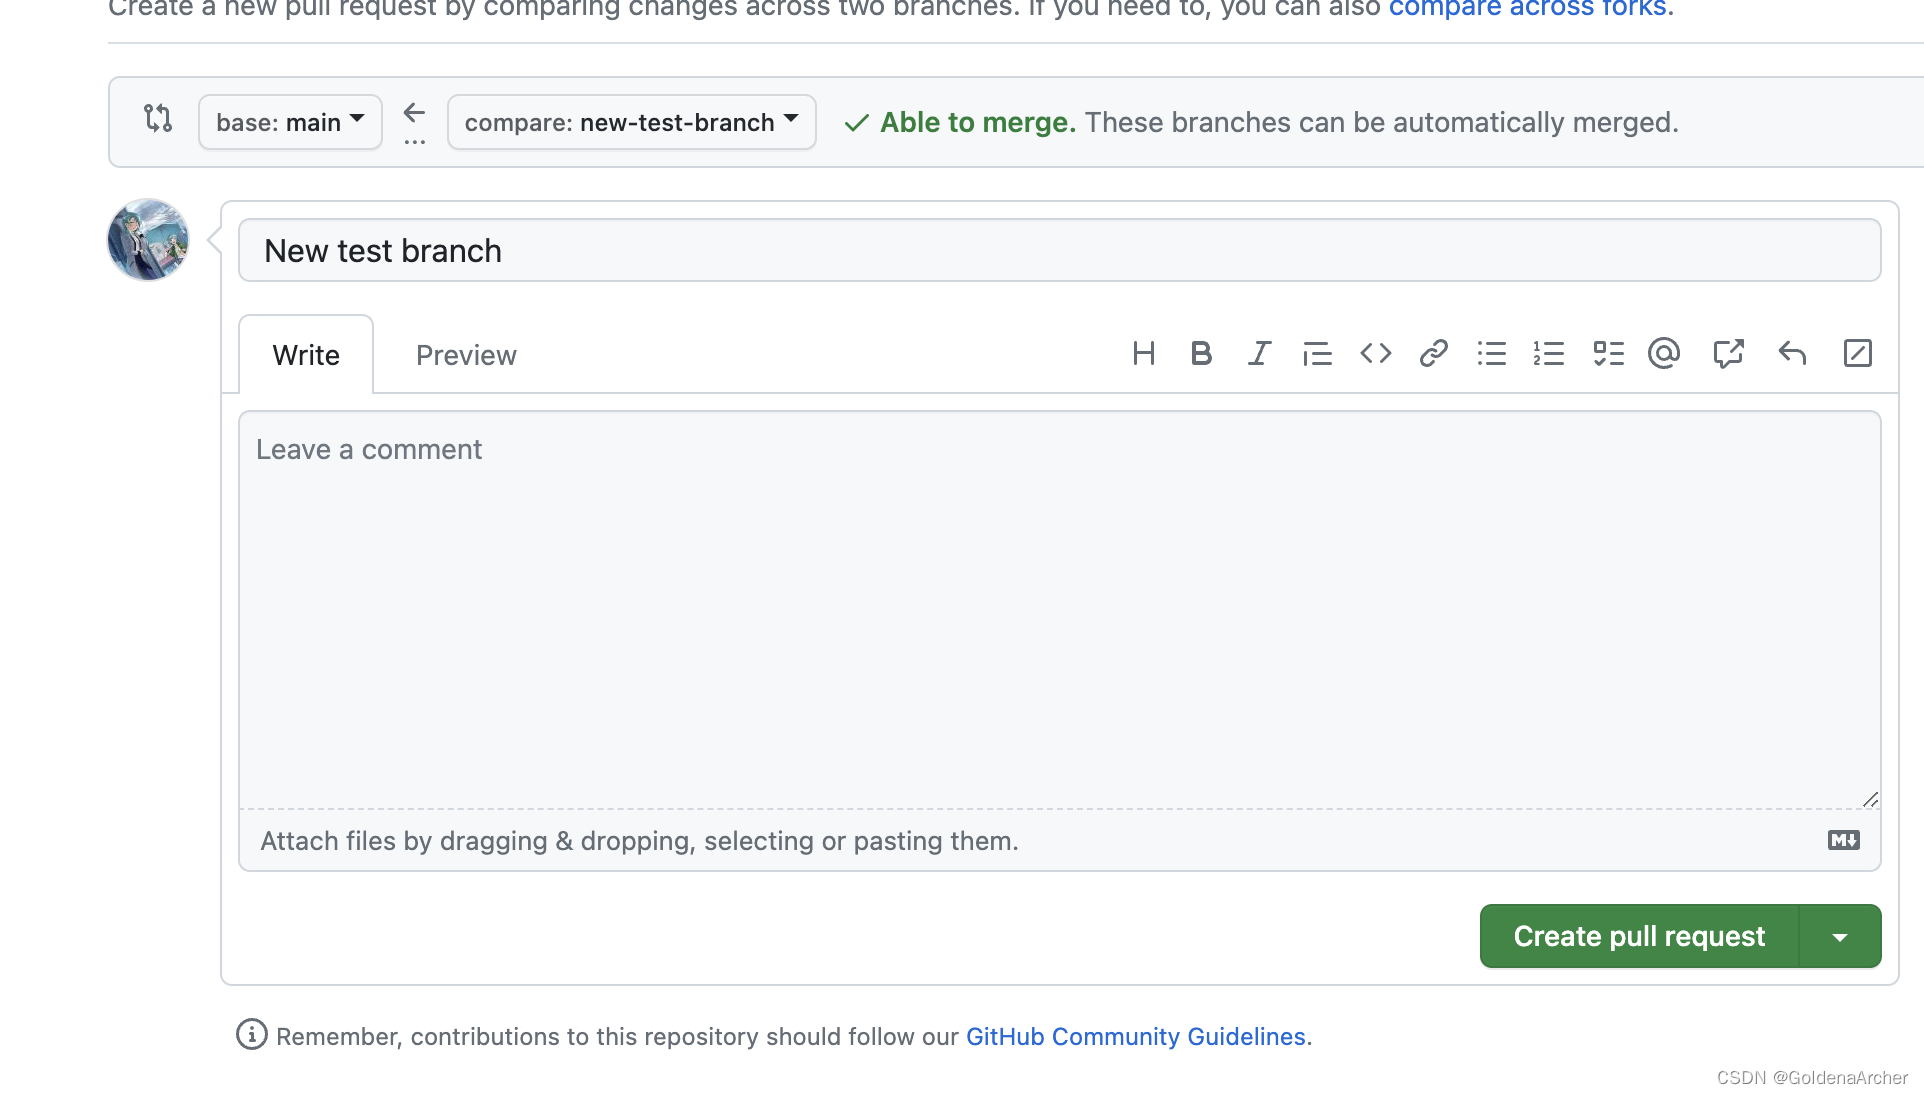This screenshot has height=1094, width=1924.
Task: Open the compare across forks link
Action: (x=1527, y=8)
